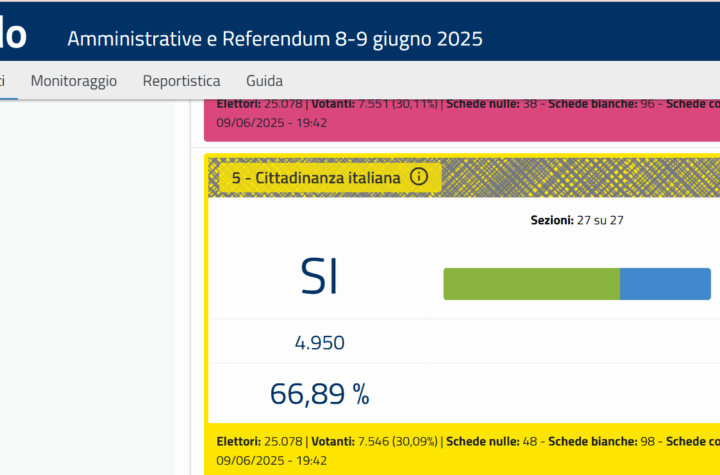Click the blue NO portion of results bar
Image resolution: width=720 pixels, height=475 pixels.
click(665, 284)
